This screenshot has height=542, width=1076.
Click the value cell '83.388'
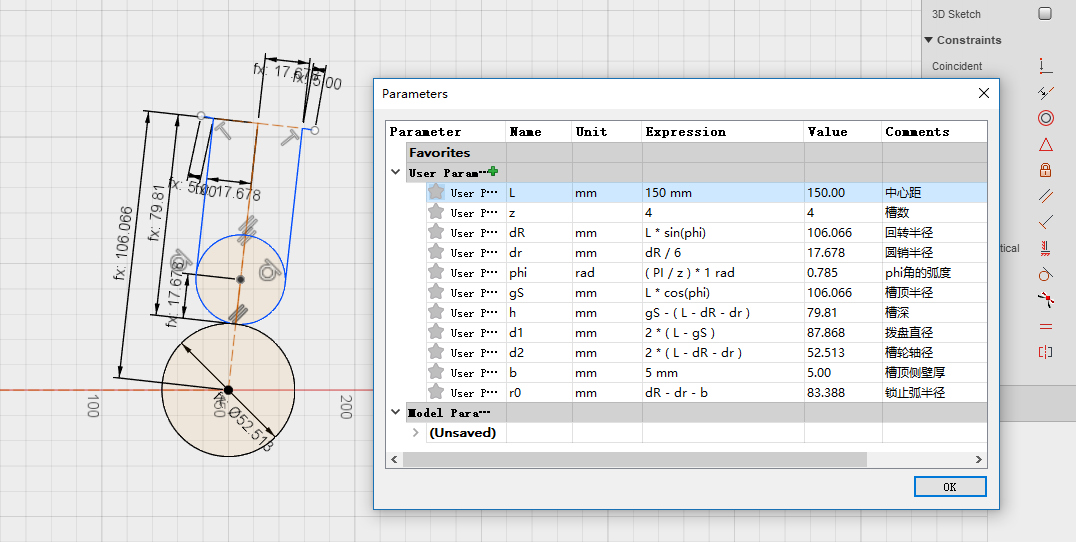pos(842,392)
